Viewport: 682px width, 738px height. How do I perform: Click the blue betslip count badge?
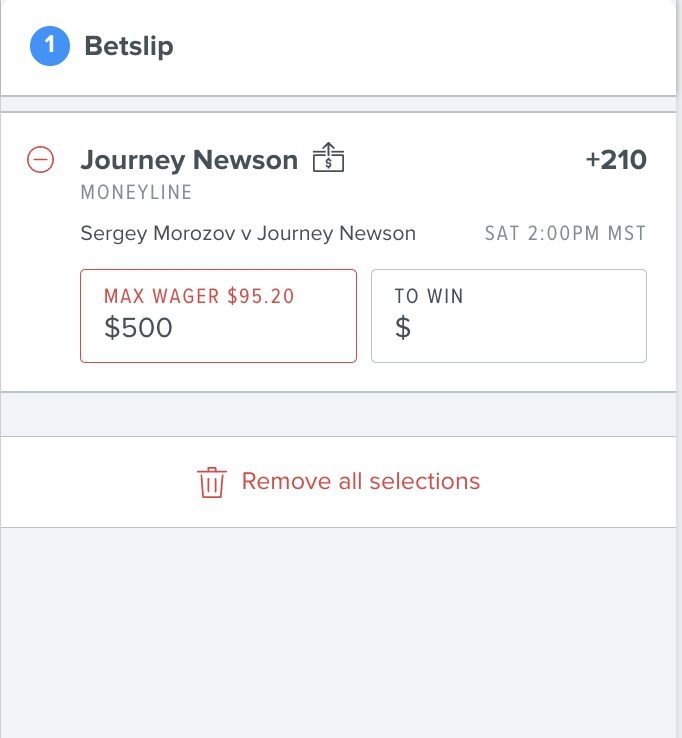[50, 46]
